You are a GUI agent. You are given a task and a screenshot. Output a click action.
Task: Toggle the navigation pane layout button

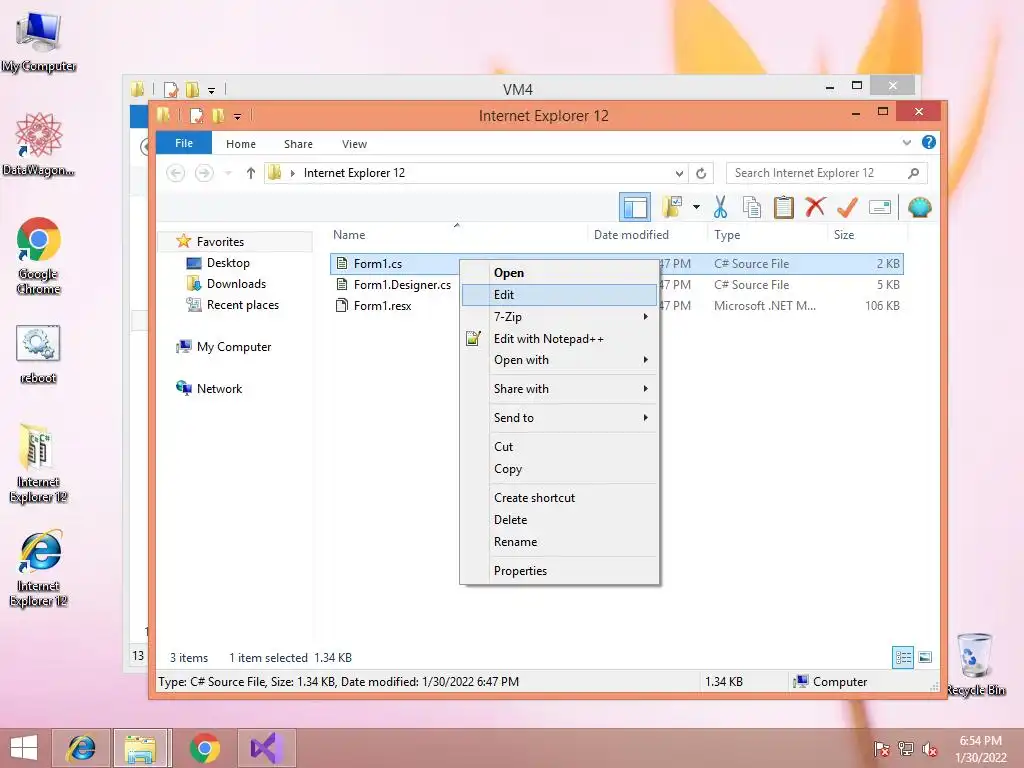click(x=635, y=208)
